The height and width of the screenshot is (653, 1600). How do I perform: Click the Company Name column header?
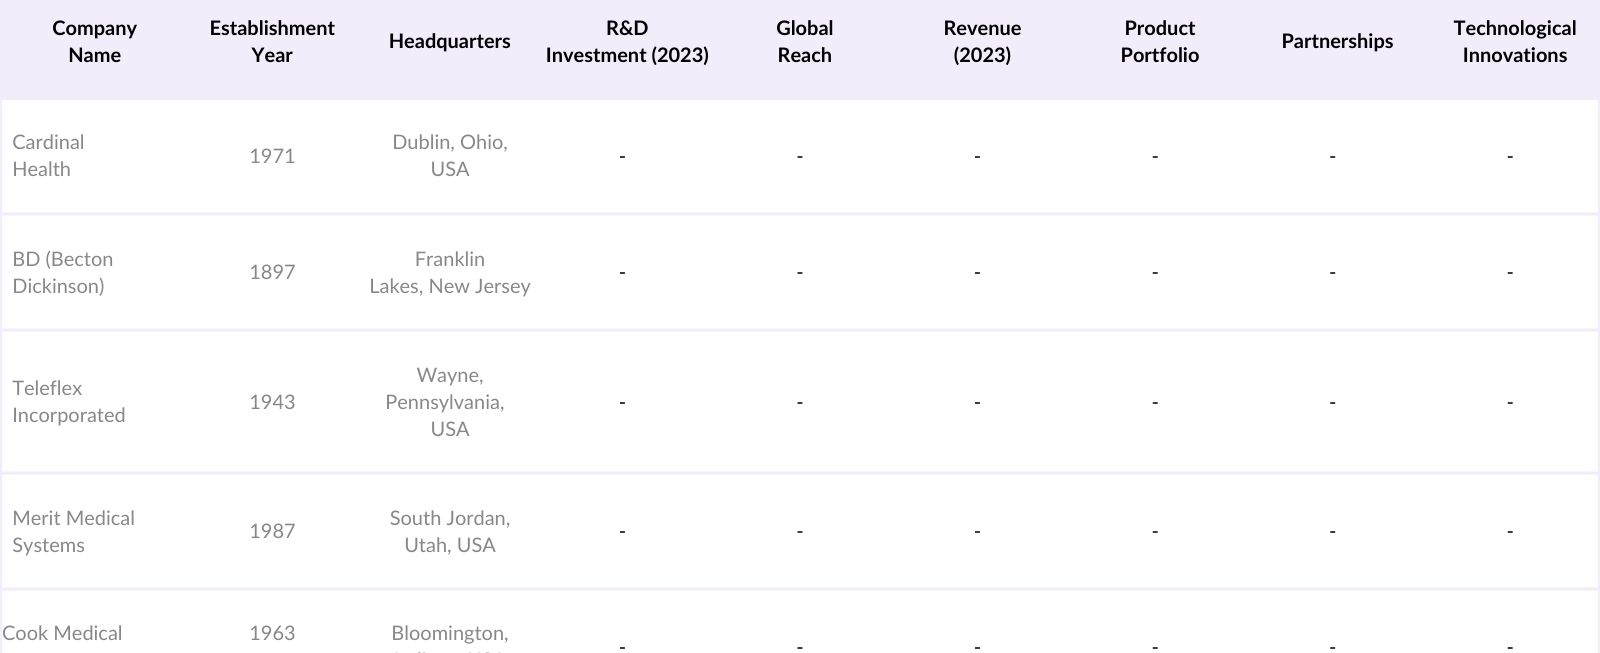(94, 42)
